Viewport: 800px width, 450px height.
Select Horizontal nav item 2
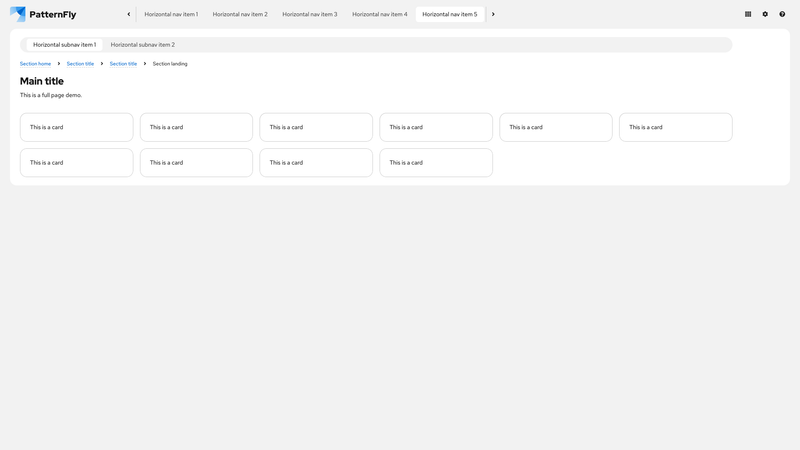pos(240,14)
